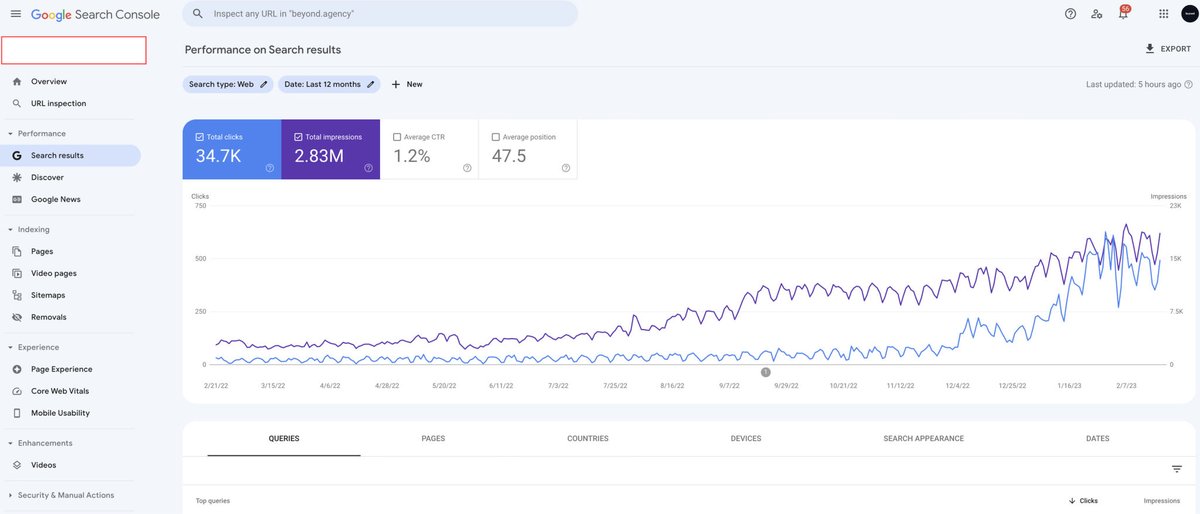This screenshot has width=1200, height=514.
Task: Open the property selector box
Action: [x=74, y=50]
